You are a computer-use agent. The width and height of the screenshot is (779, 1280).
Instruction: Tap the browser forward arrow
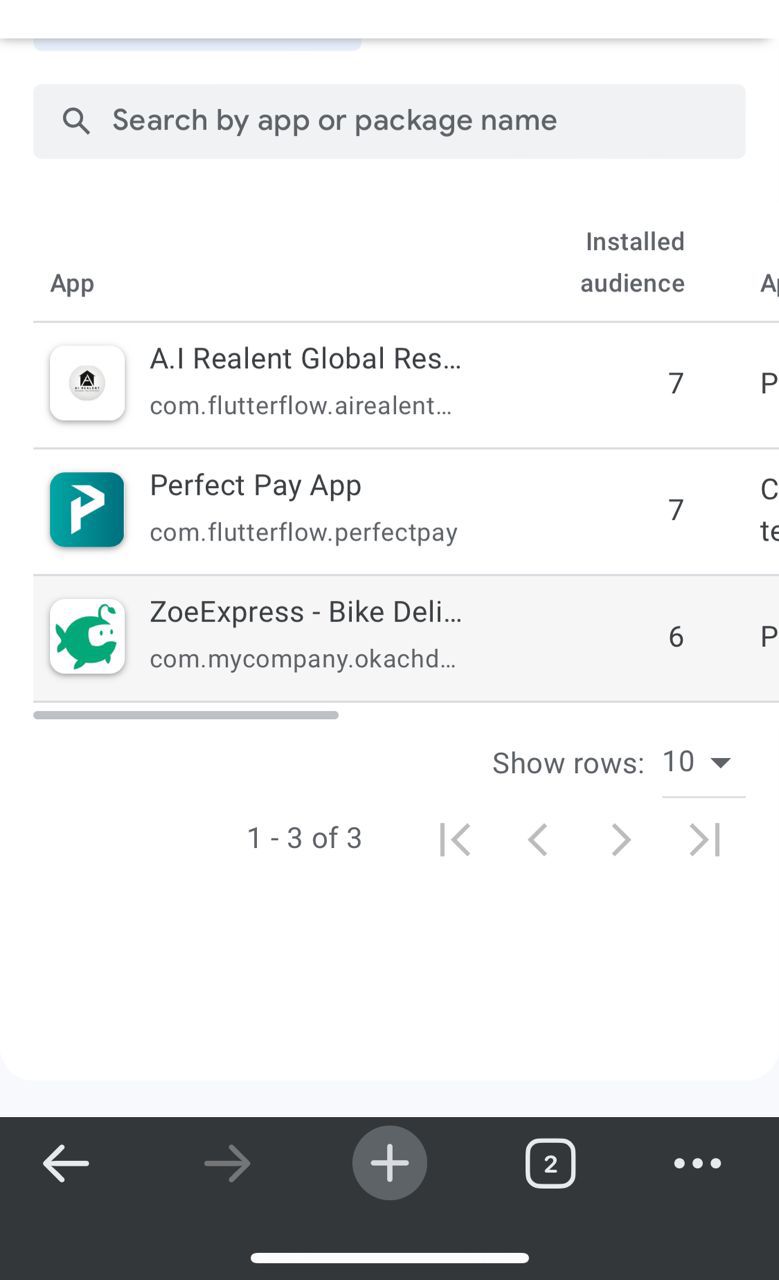click(227, 1164)
